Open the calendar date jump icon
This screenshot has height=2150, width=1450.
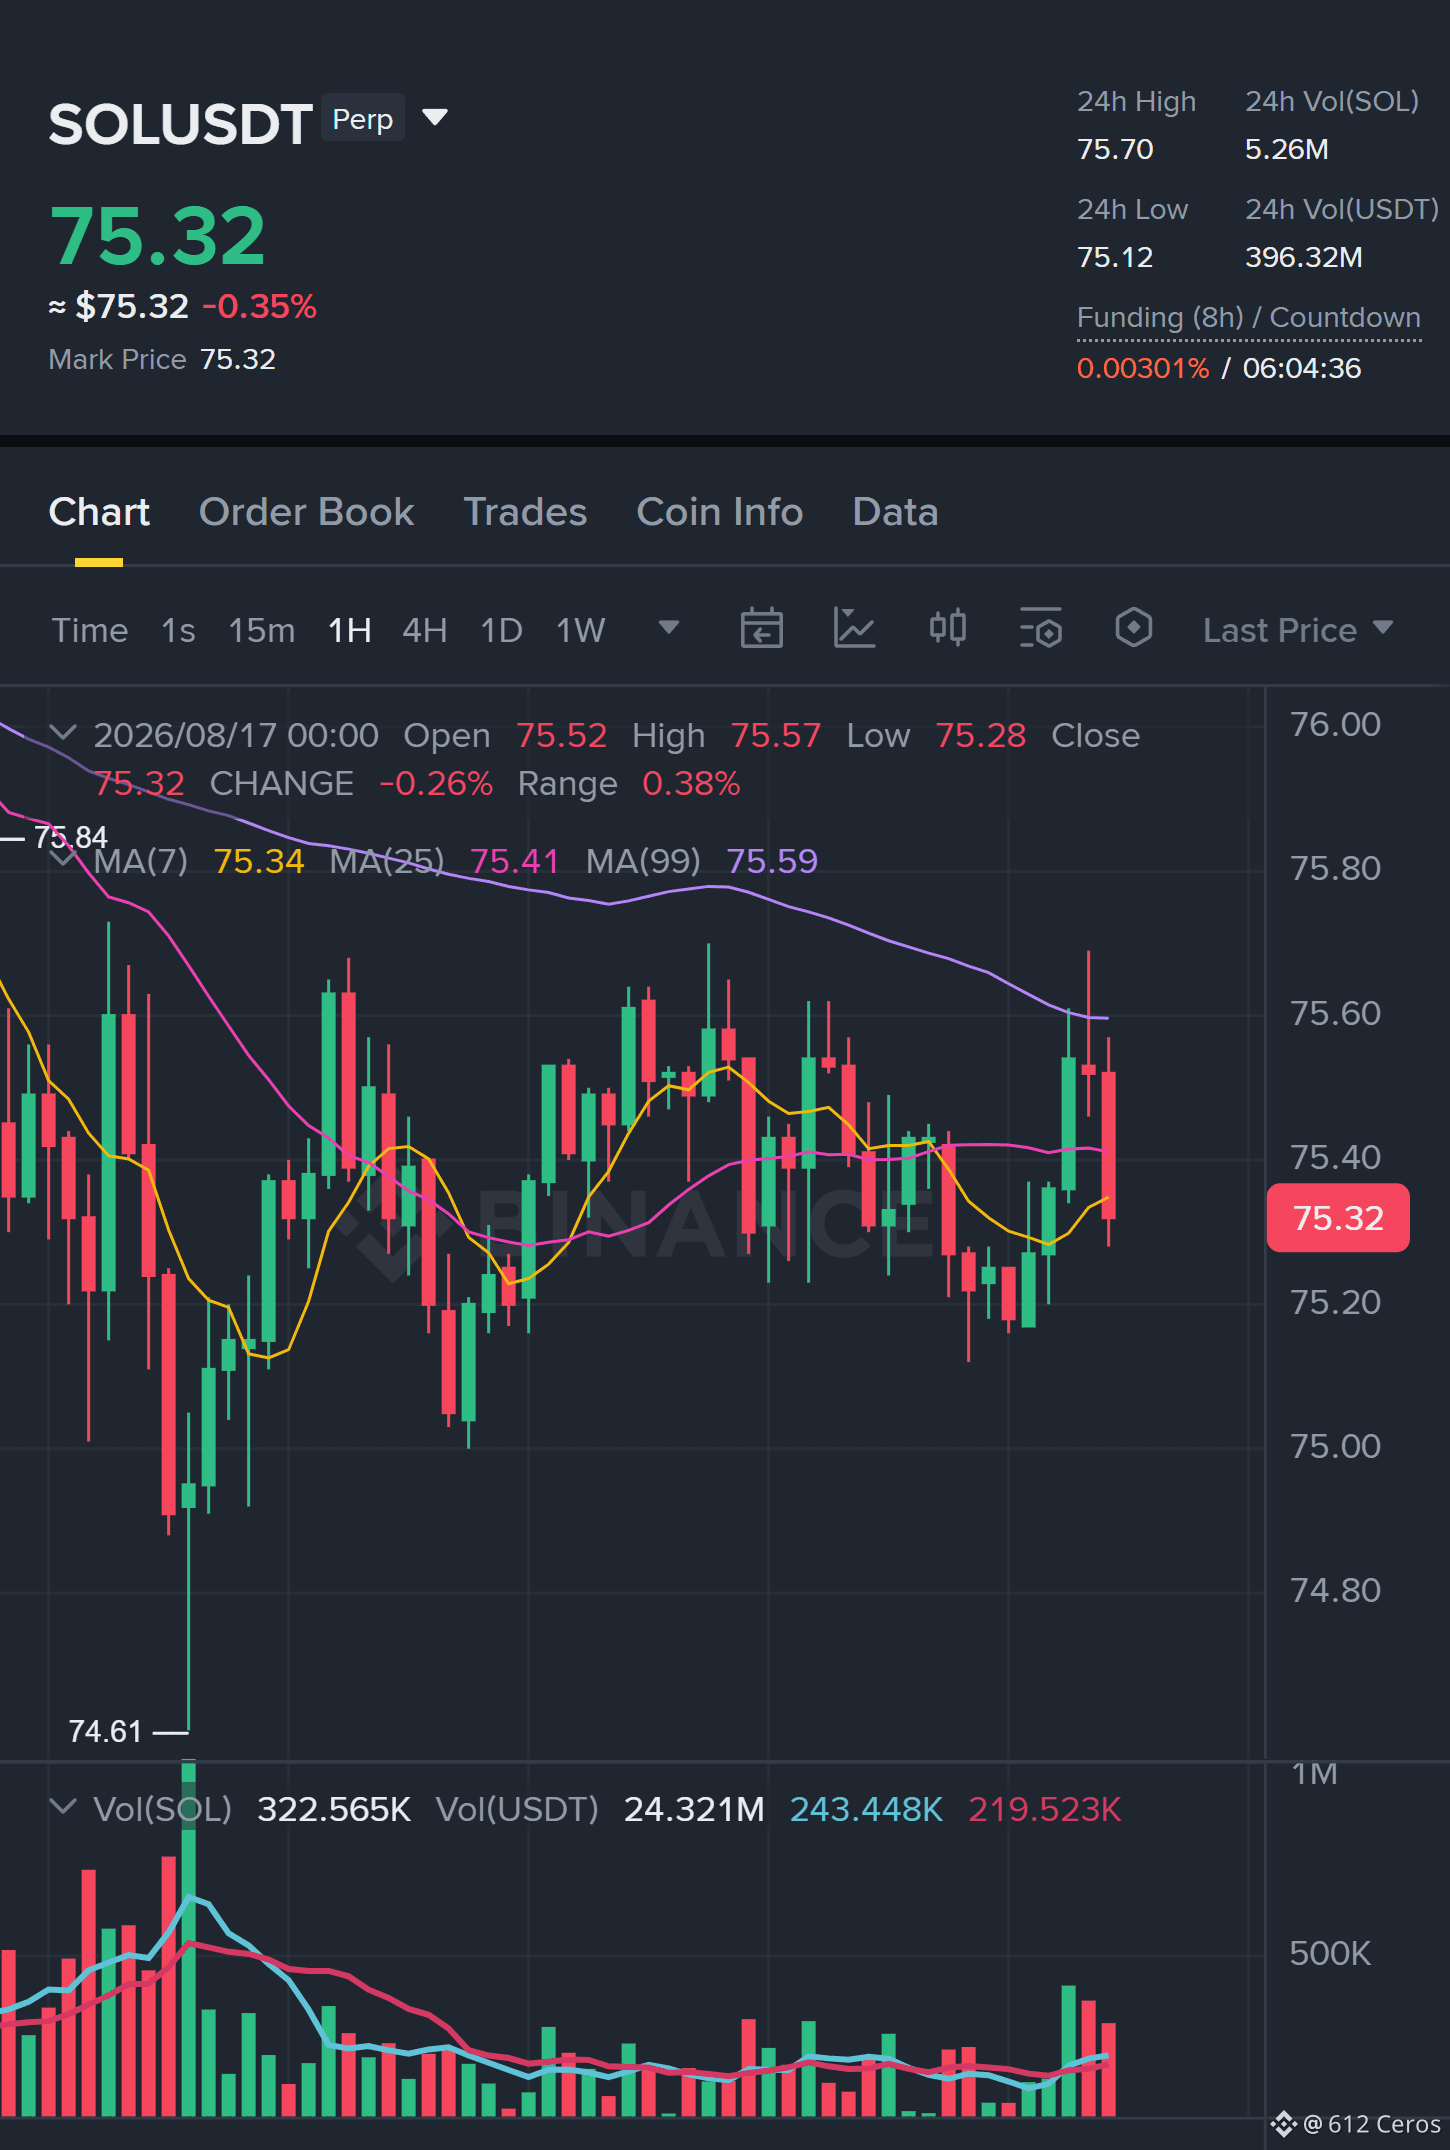coord(761,629)
